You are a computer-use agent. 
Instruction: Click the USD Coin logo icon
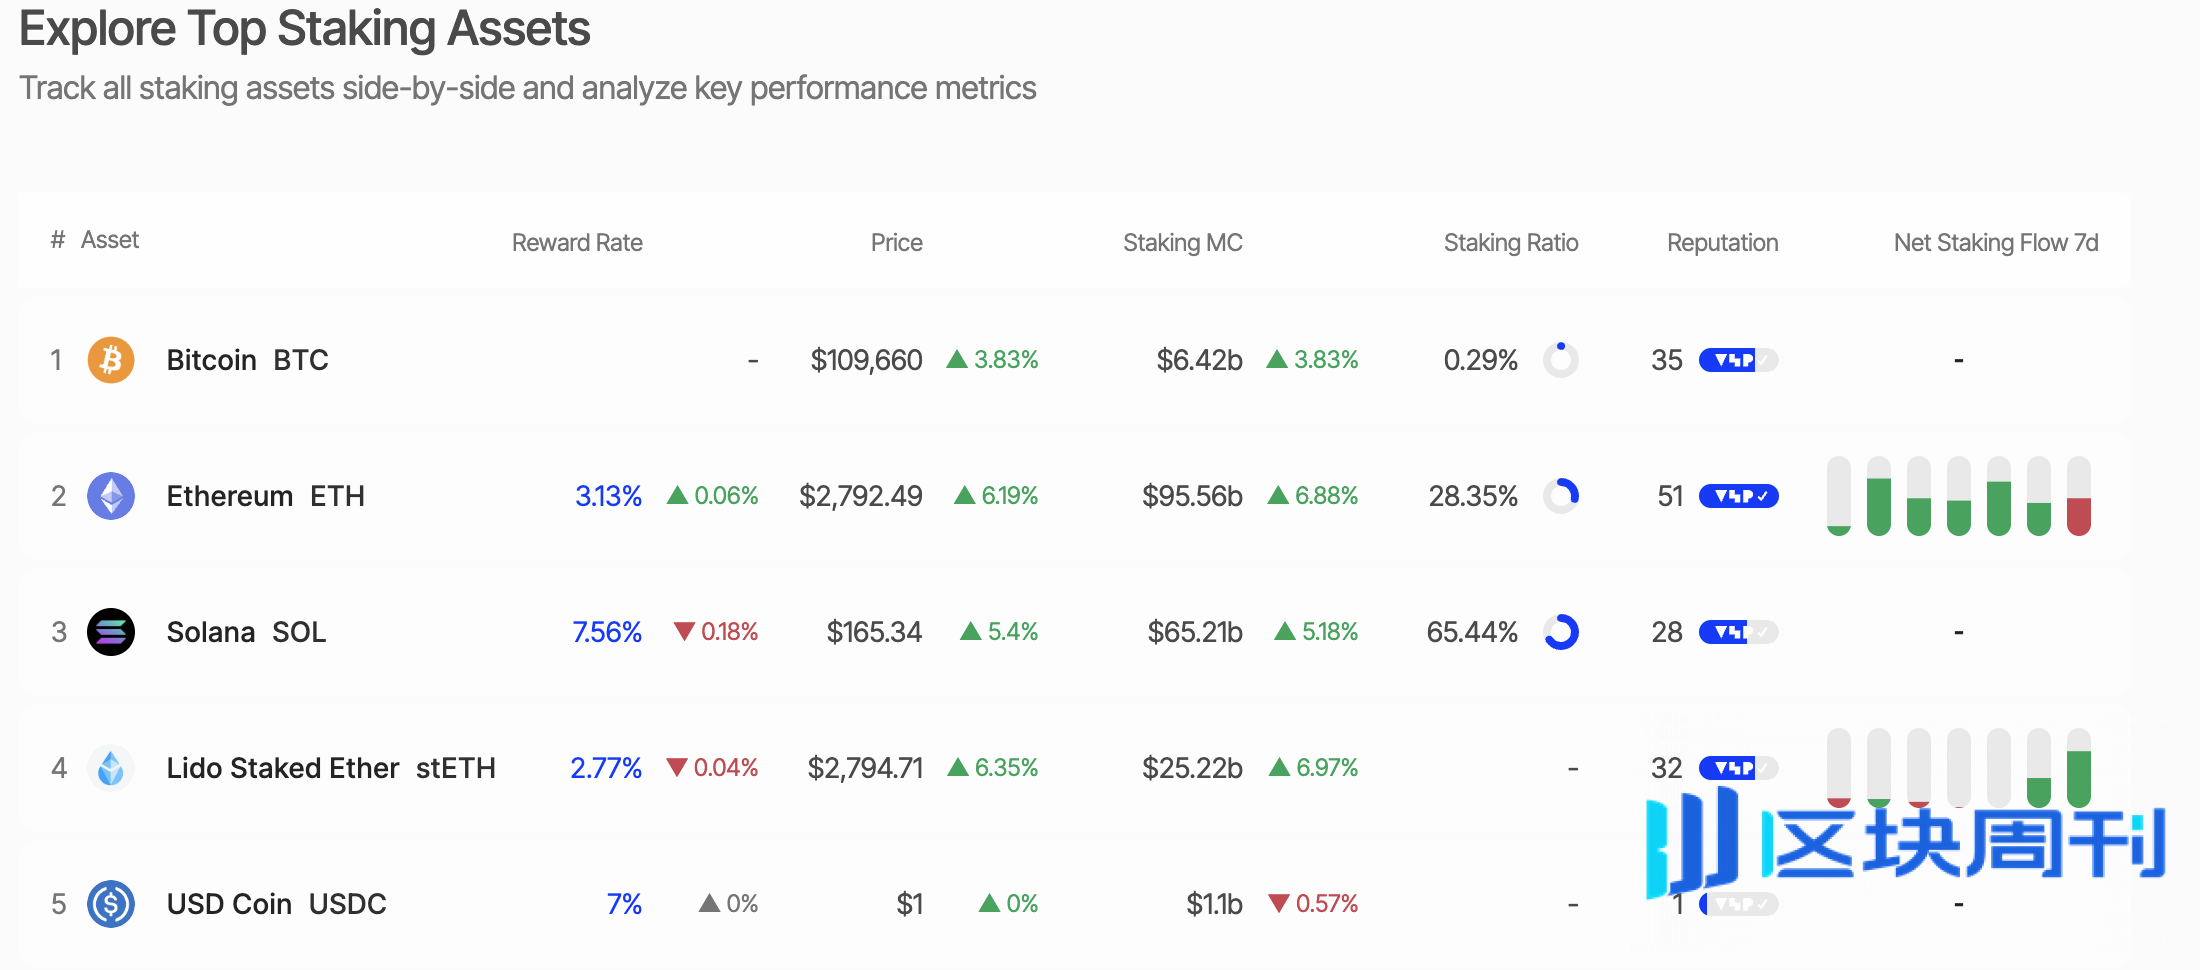click(111, 904)
